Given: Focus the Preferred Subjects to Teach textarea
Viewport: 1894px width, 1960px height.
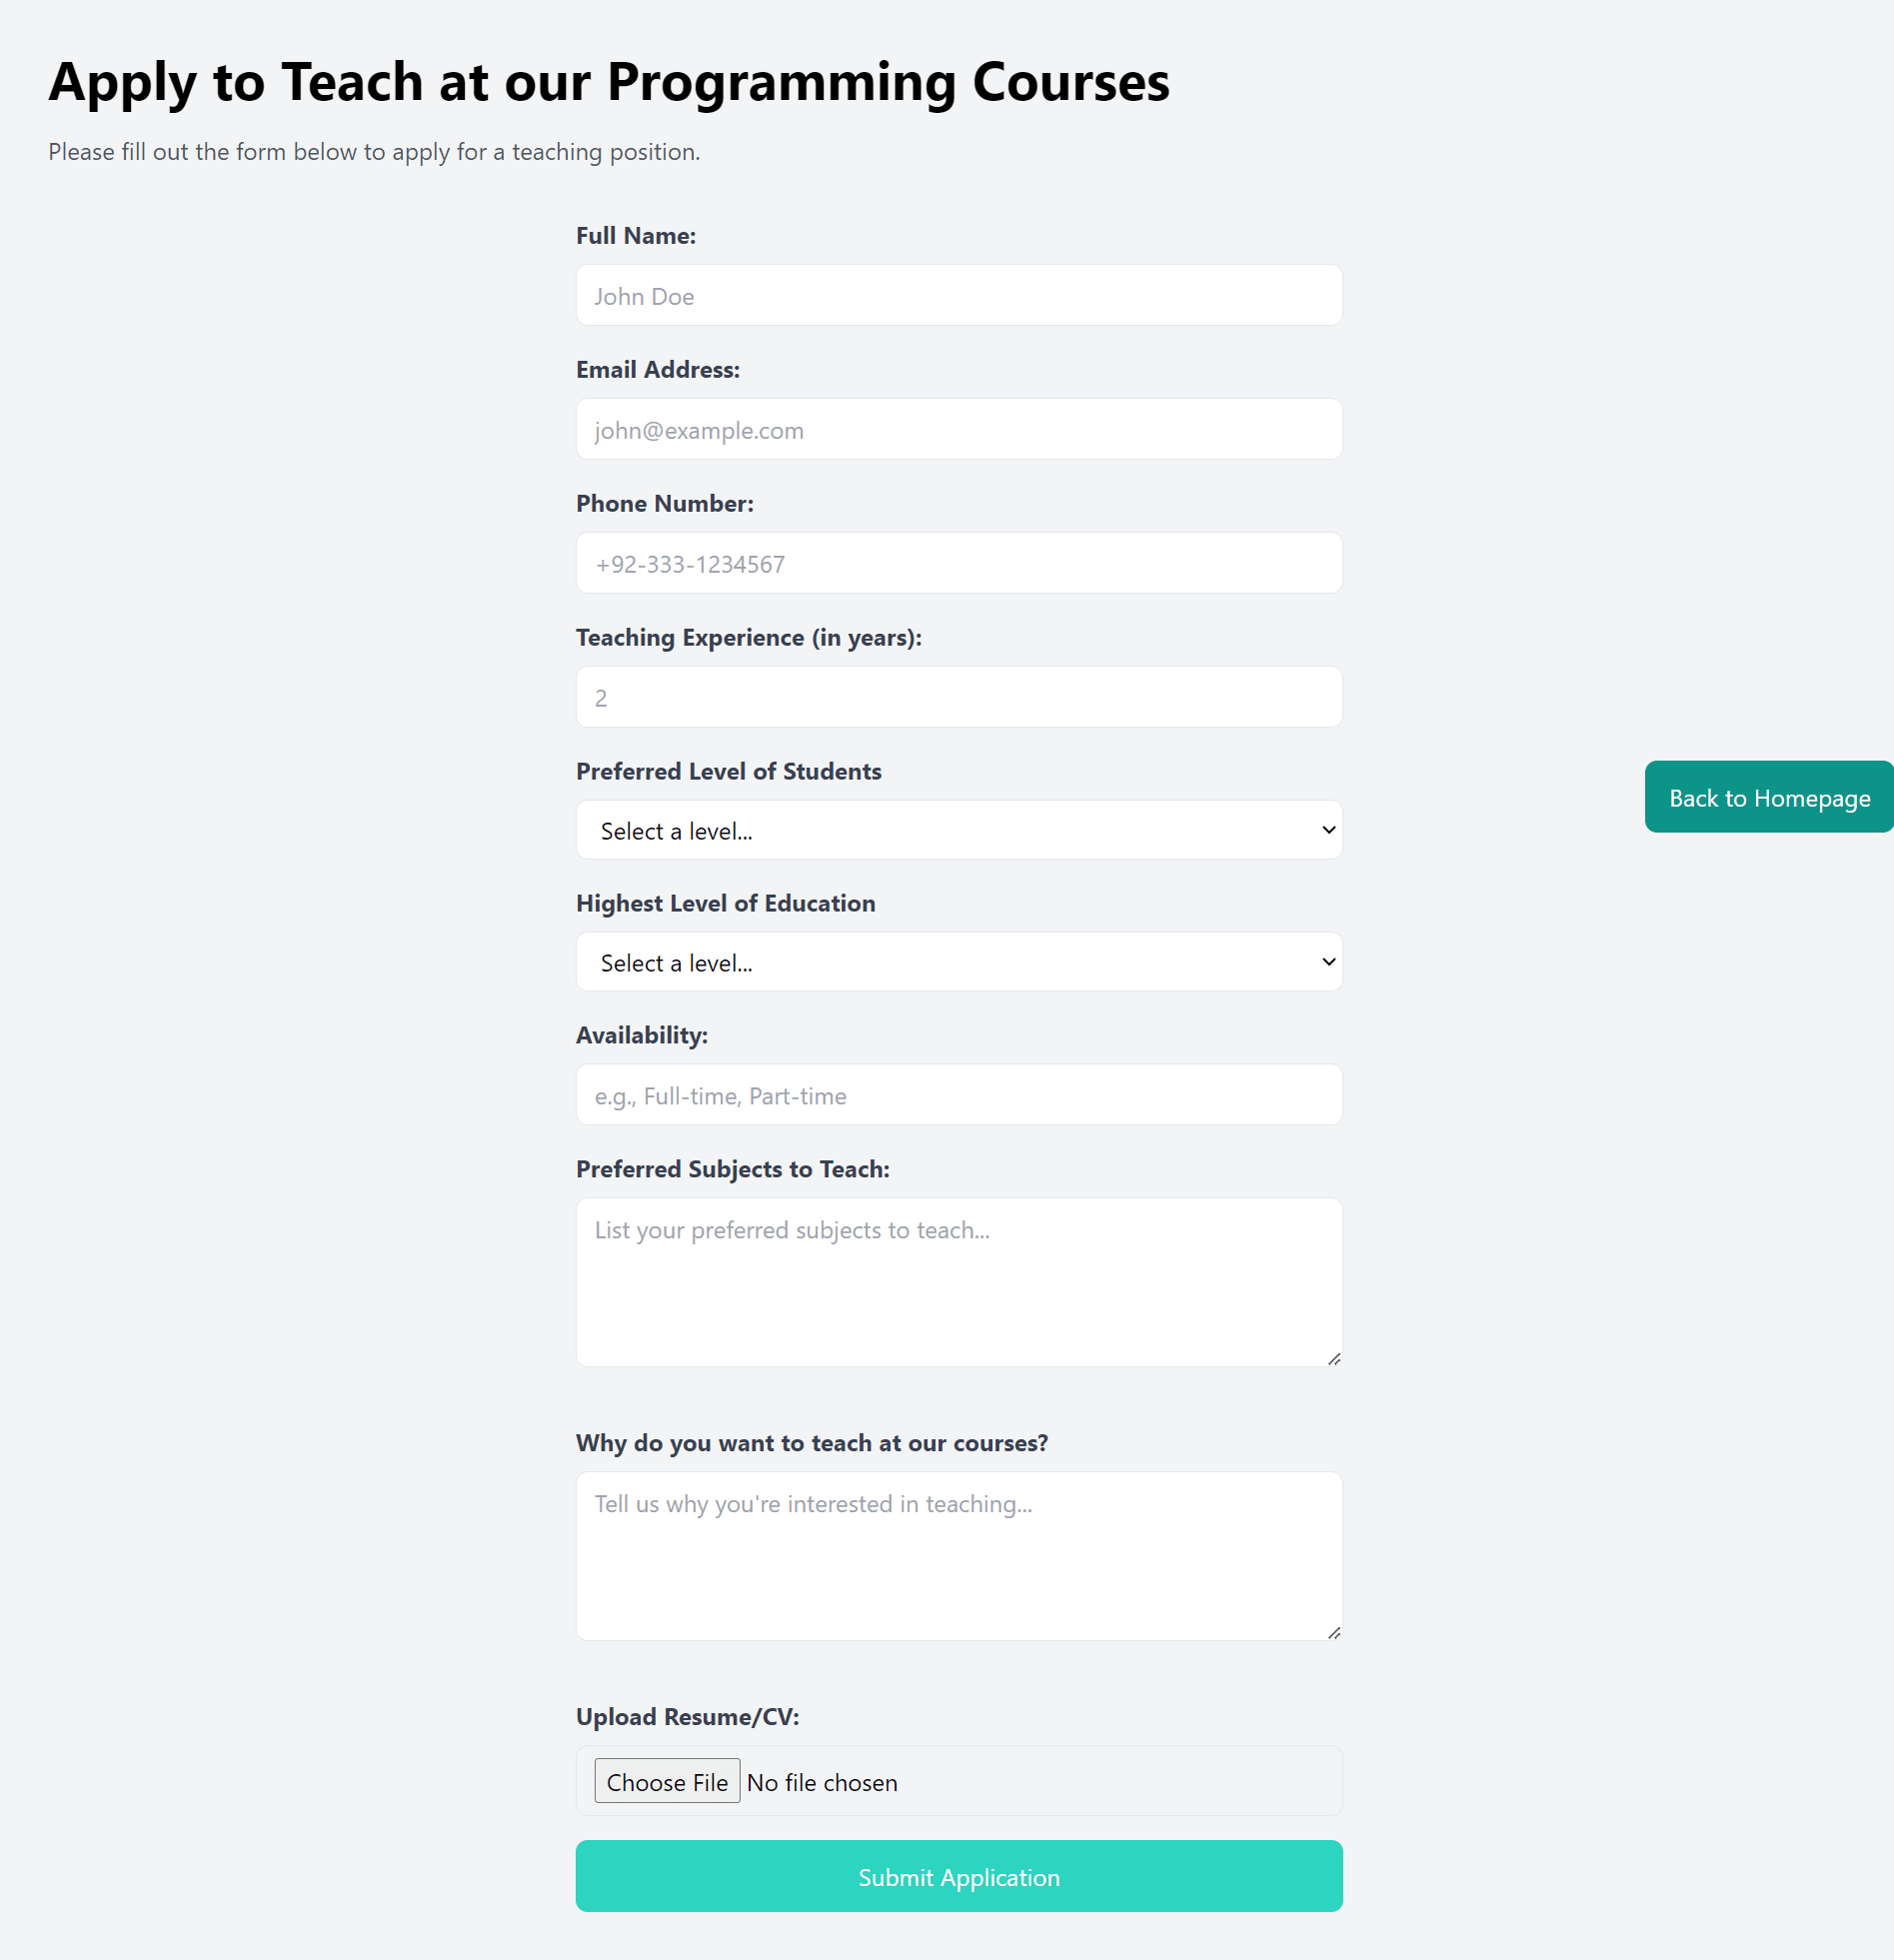Looking at the screenshot, I should 958,1282.
